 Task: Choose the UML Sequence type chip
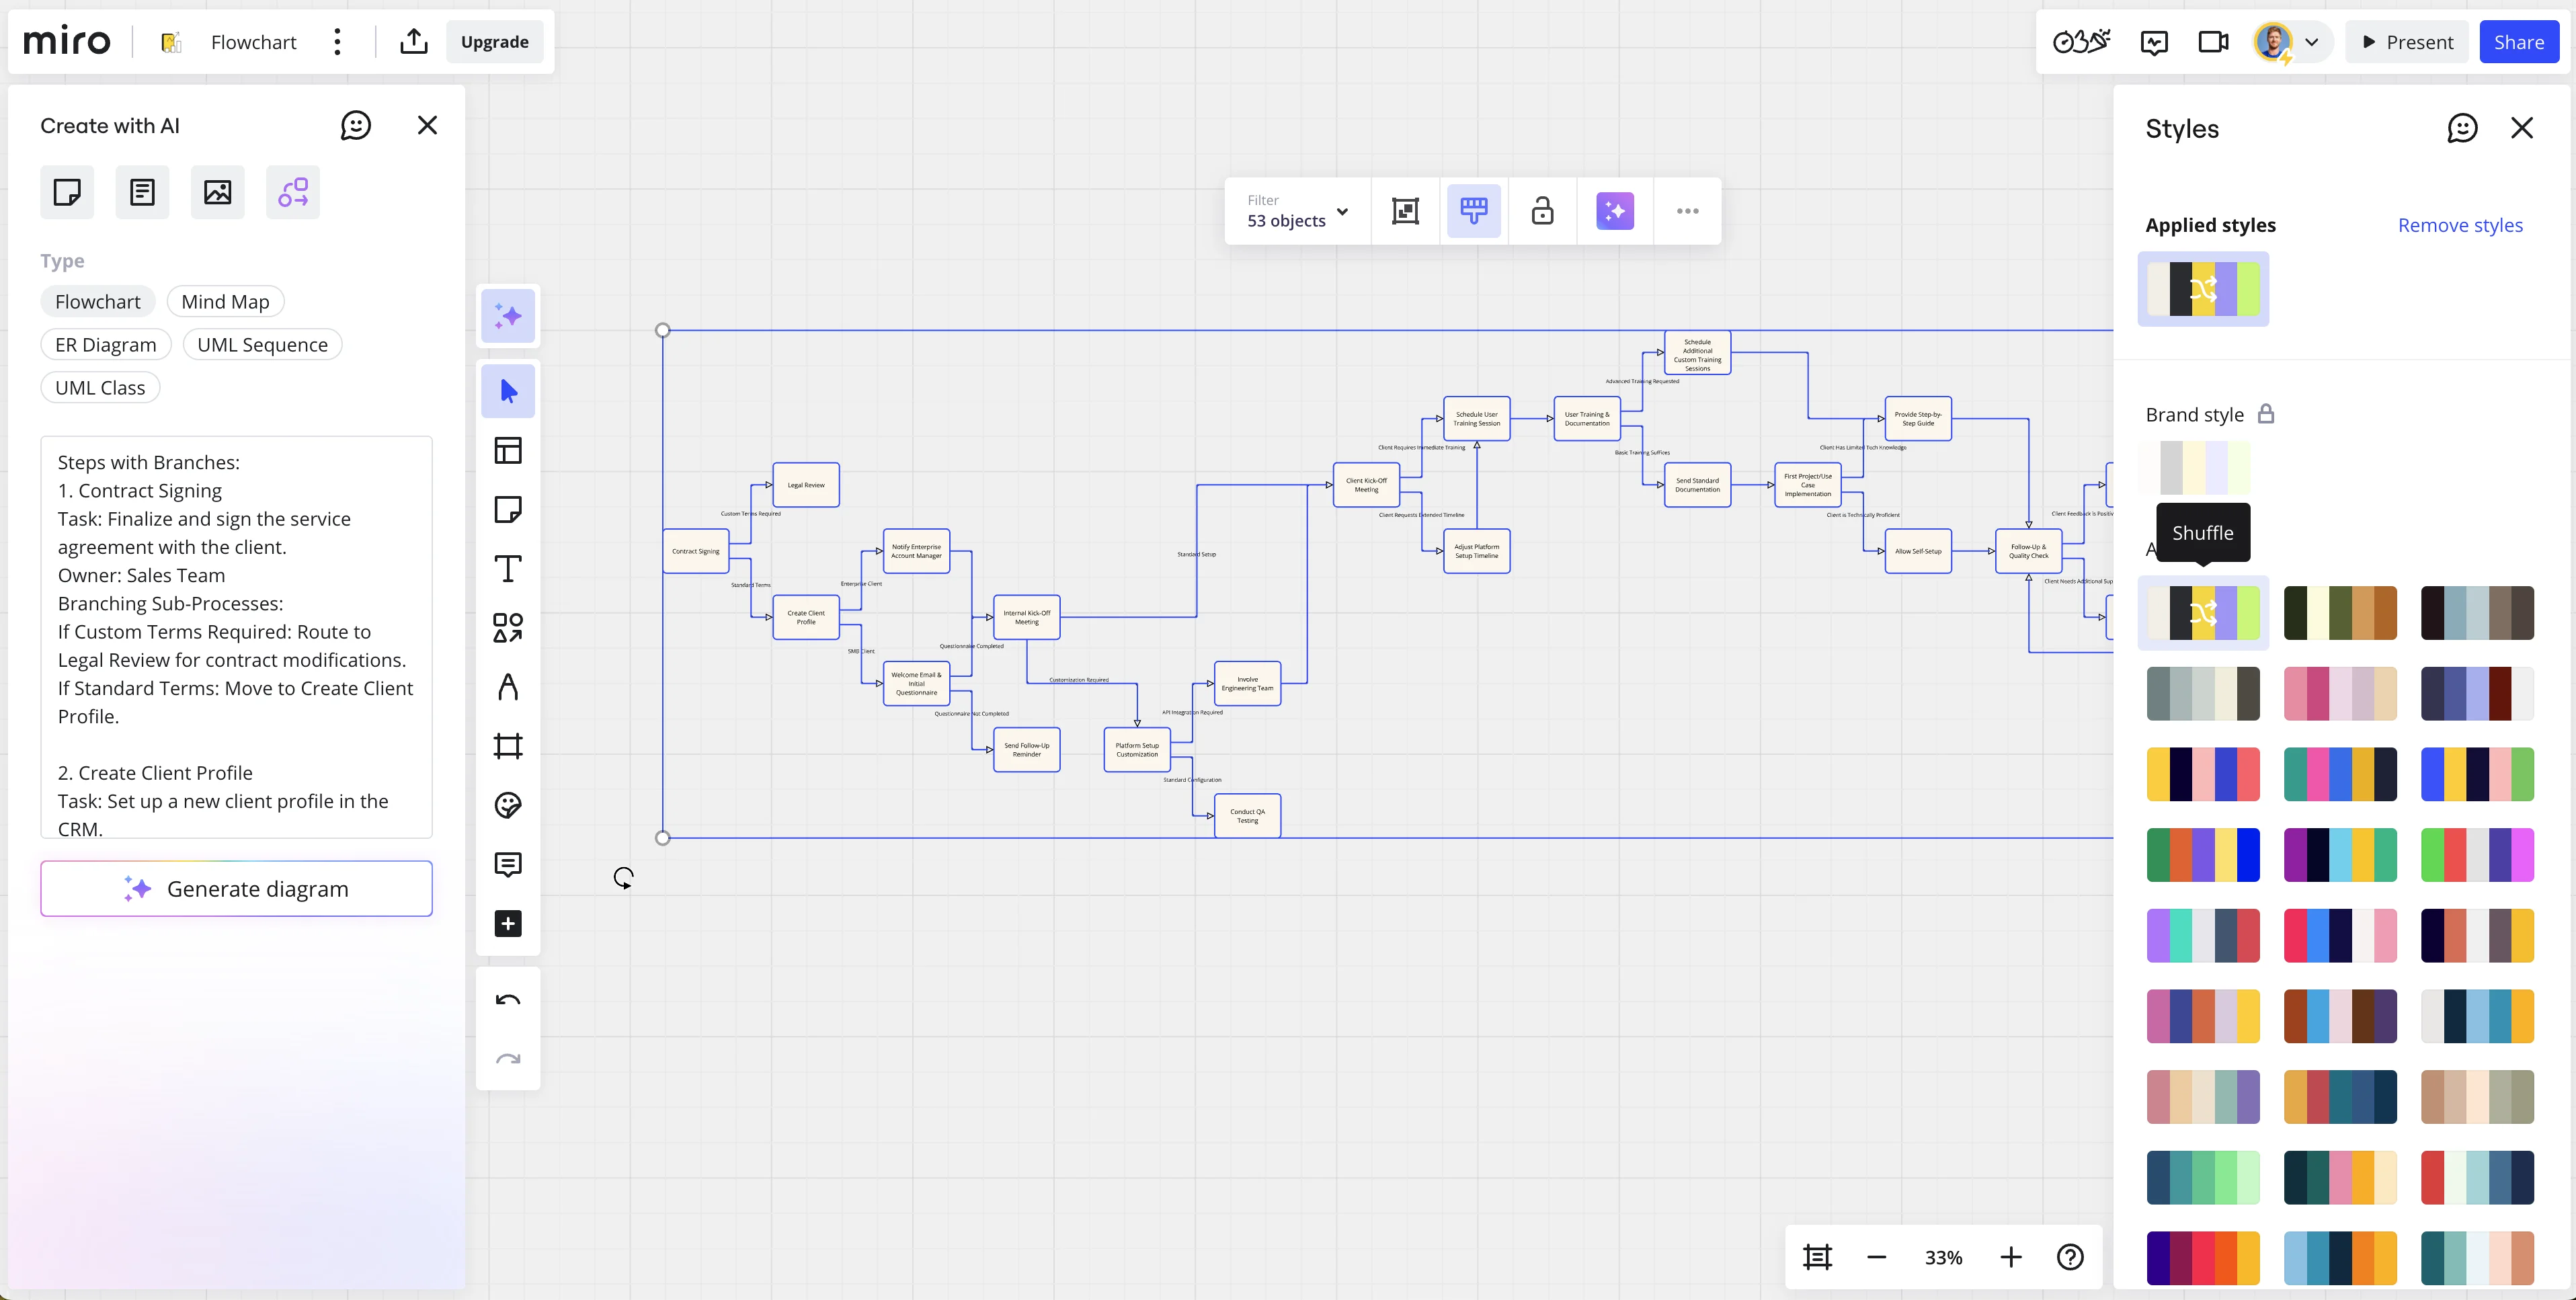(x=262, y=345)
